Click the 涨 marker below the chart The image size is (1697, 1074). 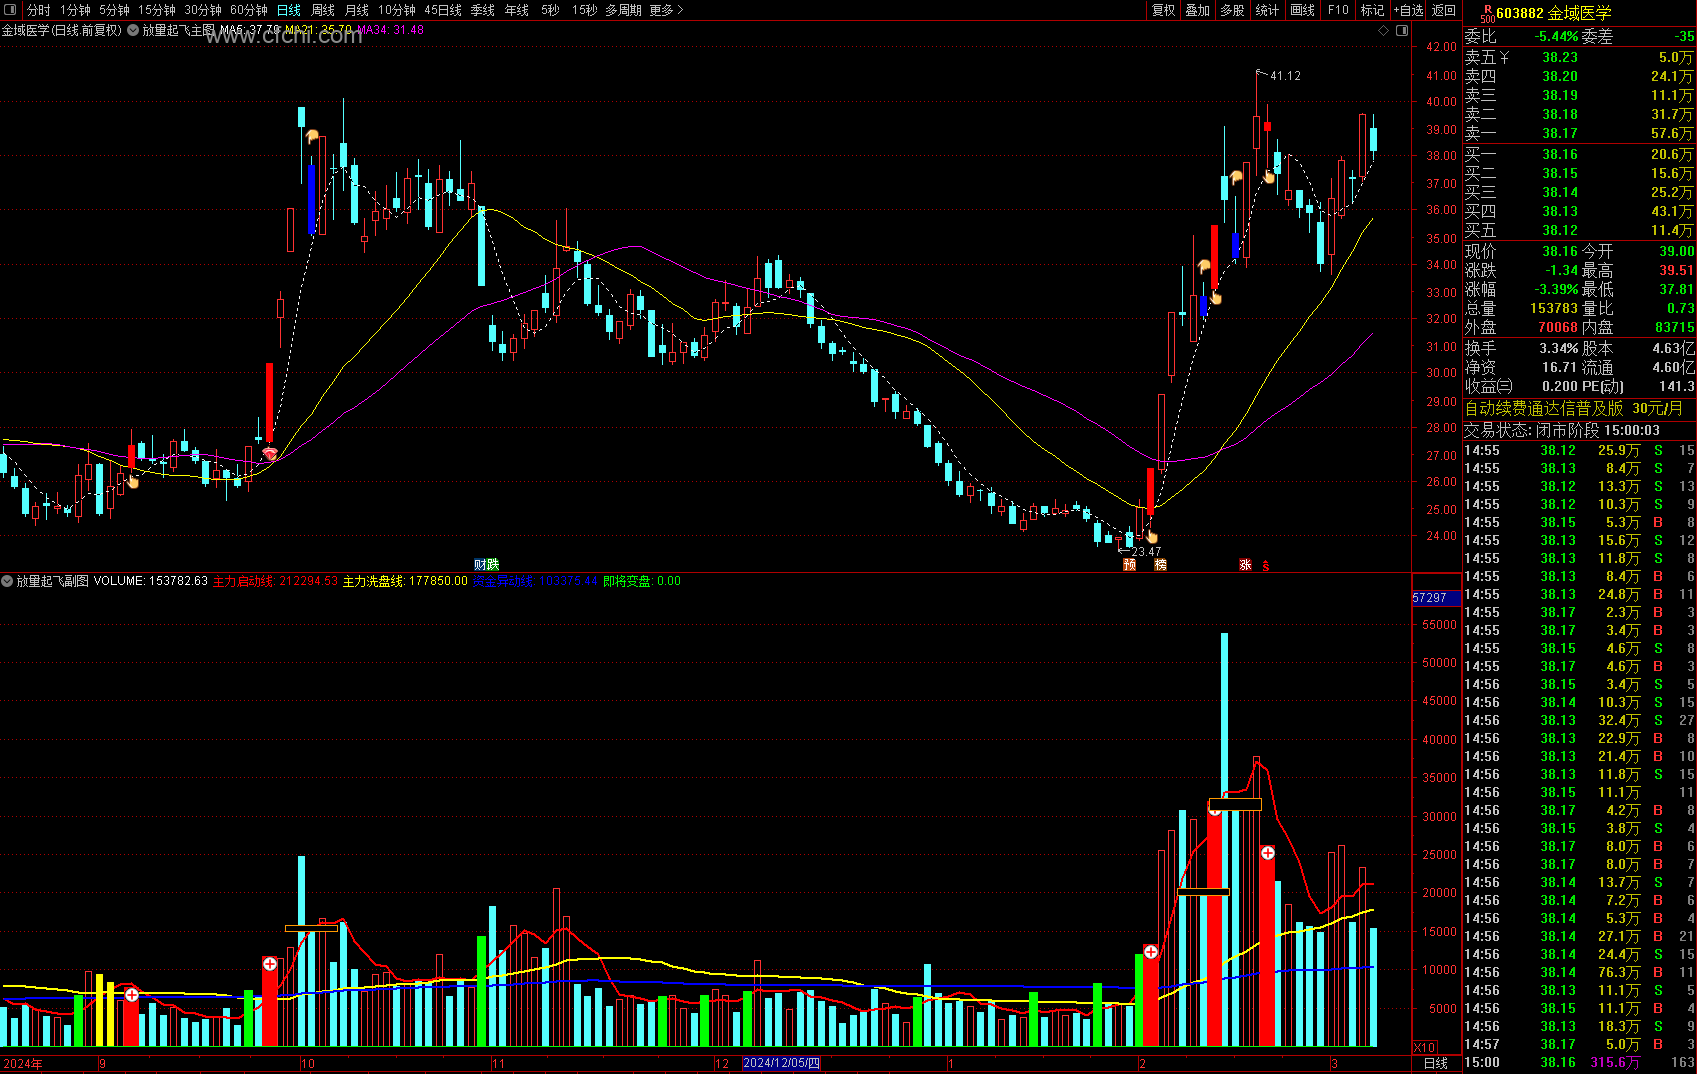1246,565
